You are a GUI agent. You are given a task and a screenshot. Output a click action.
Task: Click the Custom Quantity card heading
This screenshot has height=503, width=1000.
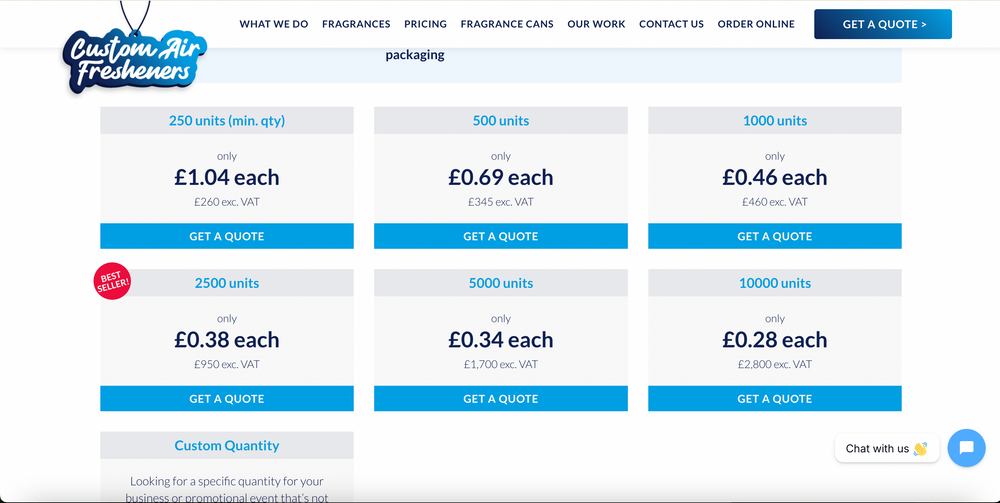(227, 446)
